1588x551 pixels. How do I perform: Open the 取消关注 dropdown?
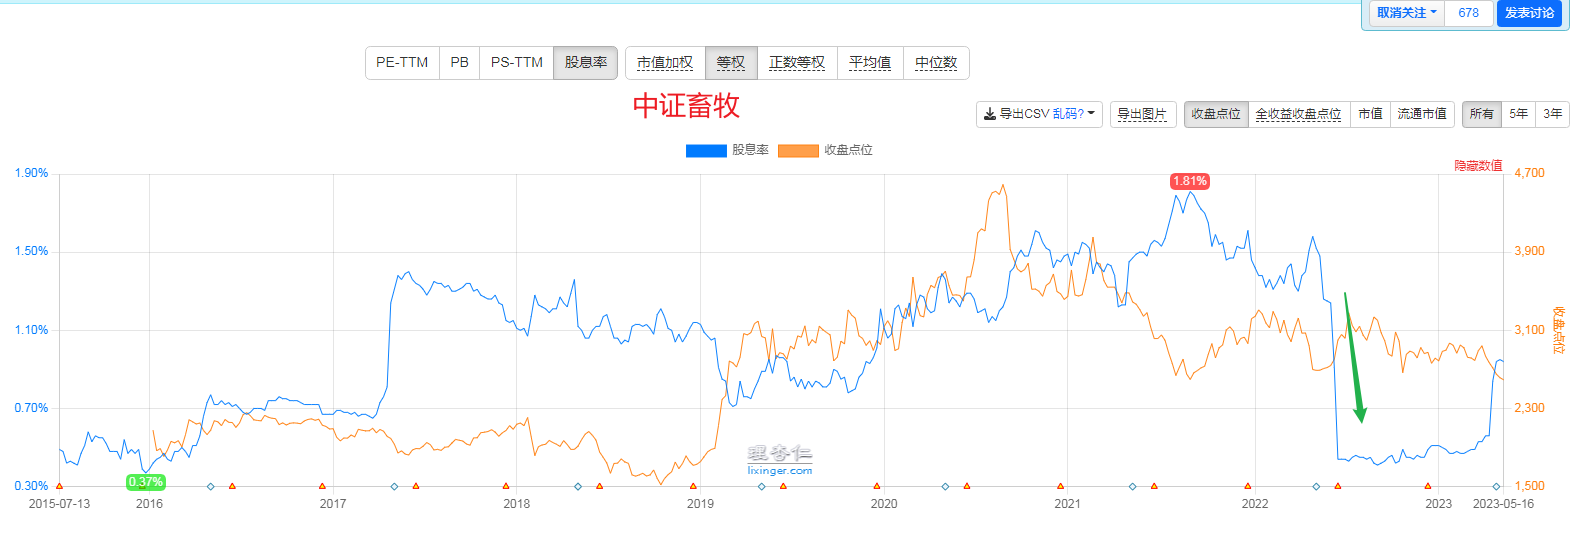click(x=1407, y=13)
